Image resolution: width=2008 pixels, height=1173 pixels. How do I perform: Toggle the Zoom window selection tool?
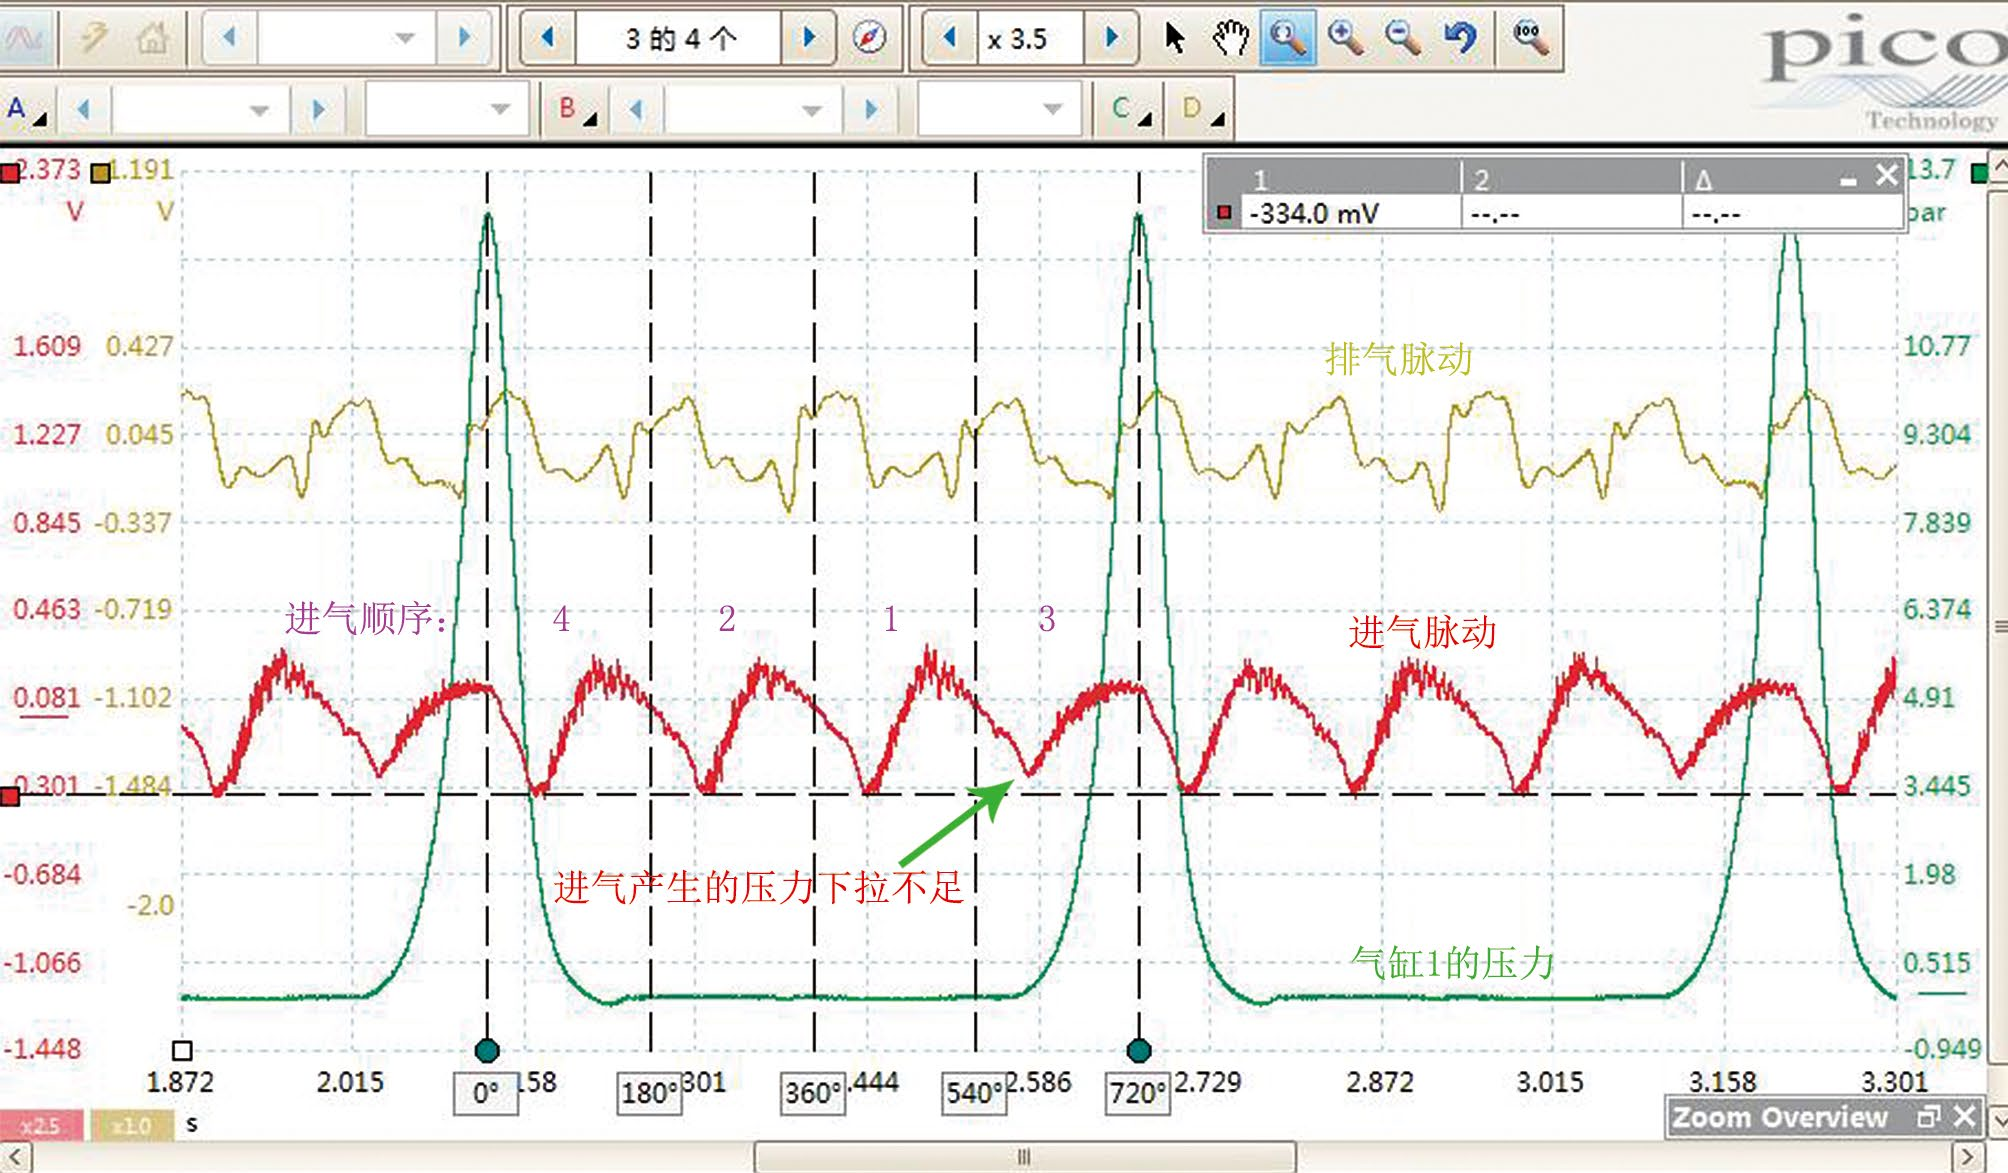1288,38
